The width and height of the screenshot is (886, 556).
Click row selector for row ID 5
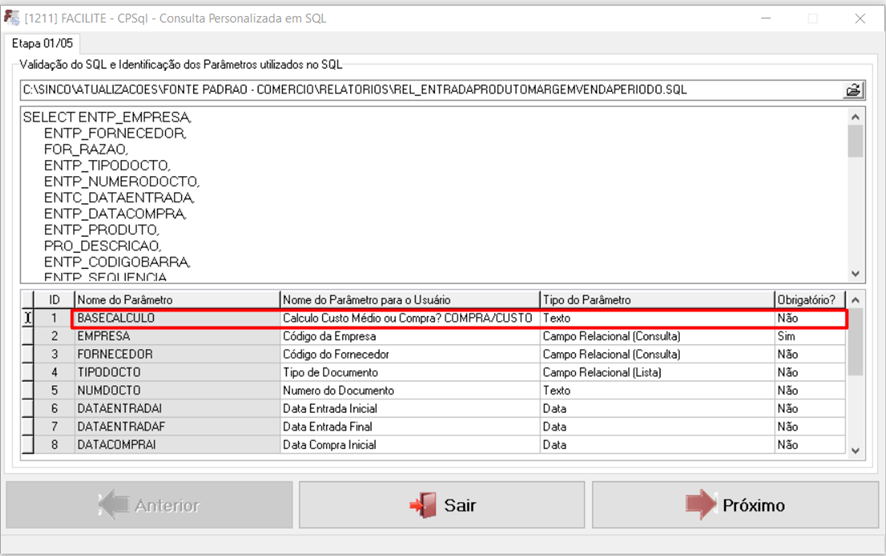(x=28, y=390)
